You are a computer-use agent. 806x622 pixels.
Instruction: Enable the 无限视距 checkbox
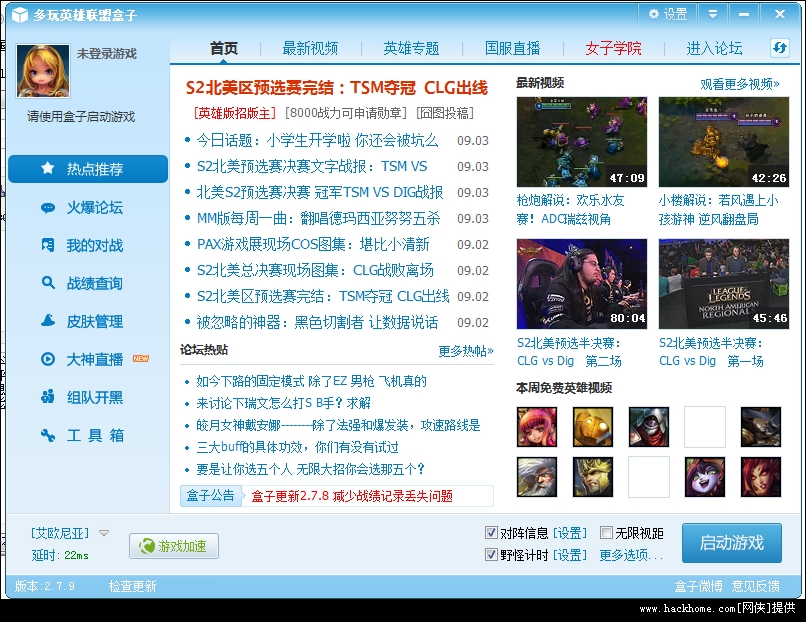click(x=606, y=533)
